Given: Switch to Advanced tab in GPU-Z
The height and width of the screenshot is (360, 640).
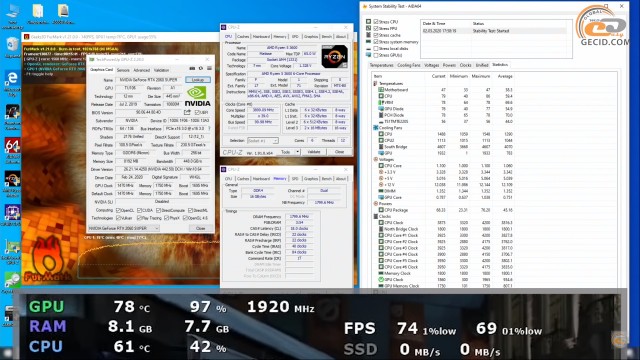Looking at the screenshot, I should [x=141, y=70].
